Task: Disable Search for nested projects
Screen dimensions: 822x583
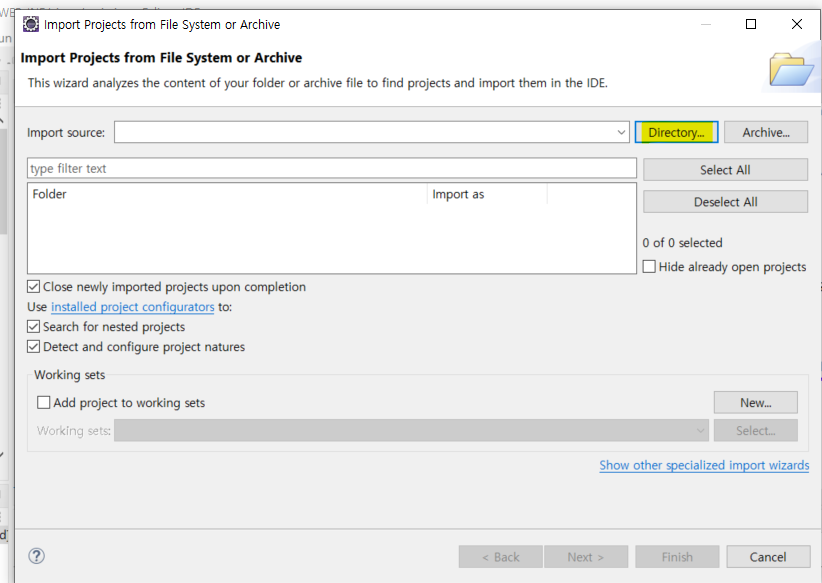Action: click(33, 326)
